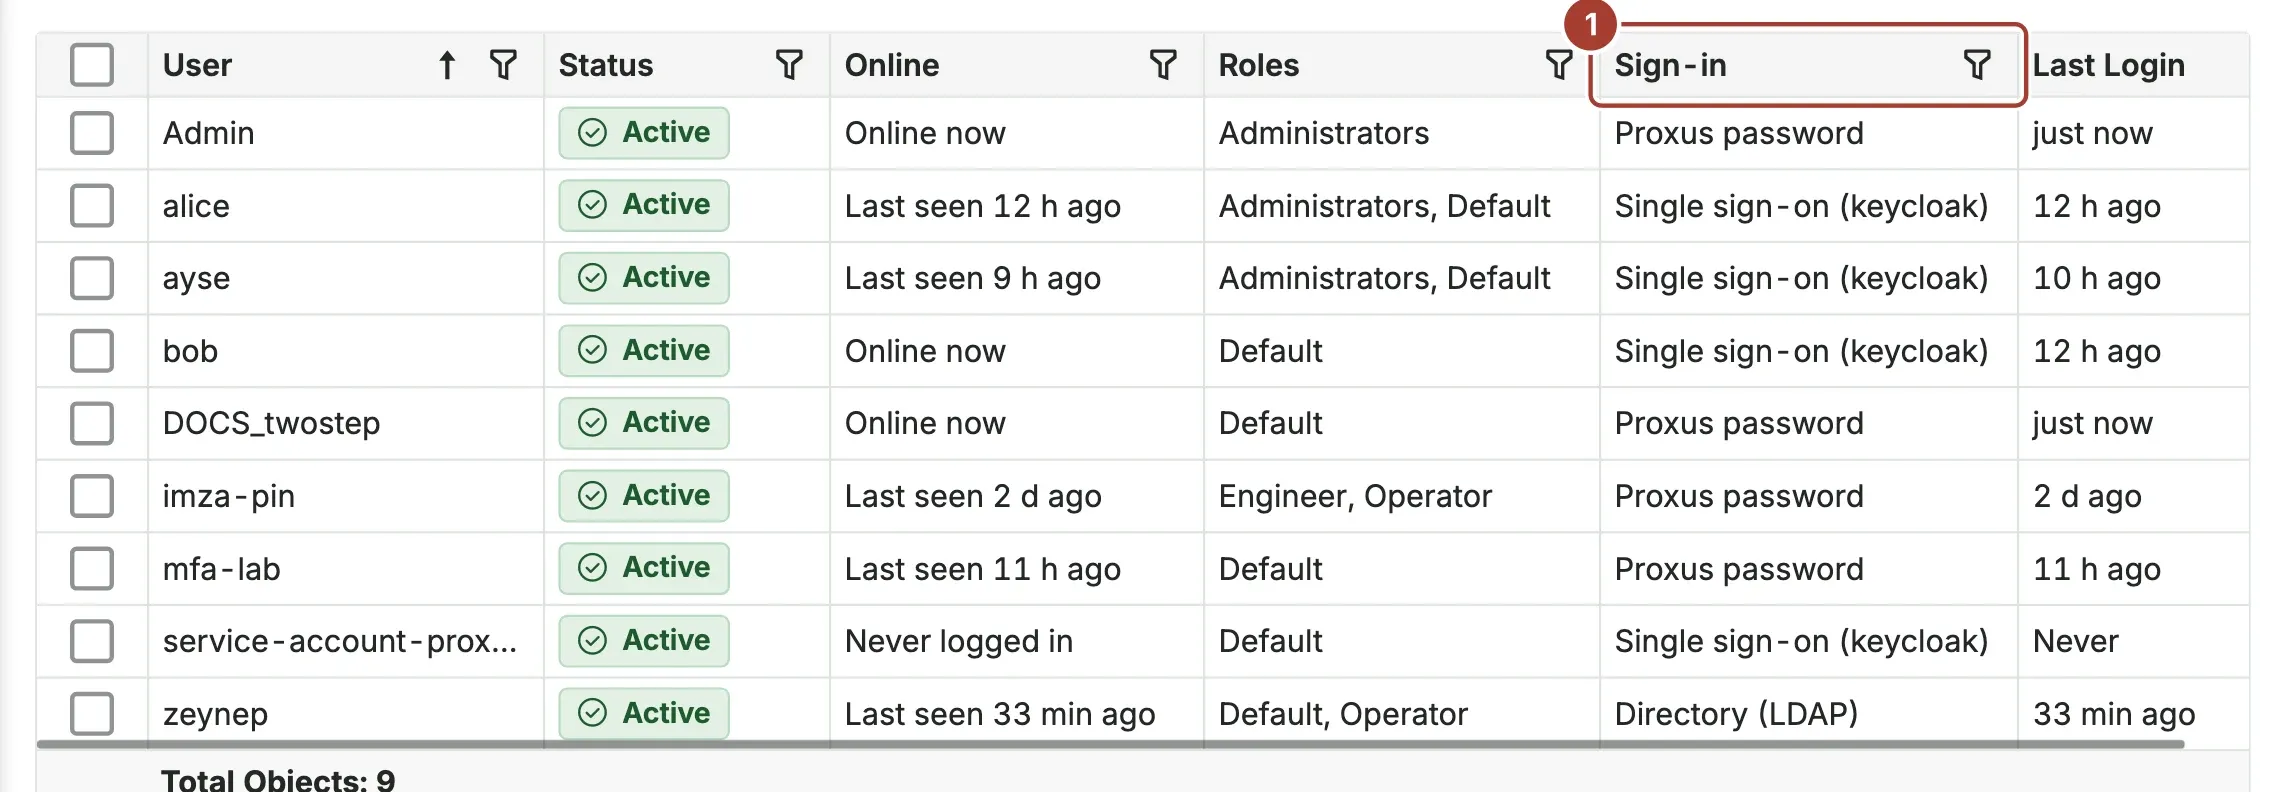The width and height of the screenshot is (2286, 792).
Task: Open the Online column filter
Action: [x=1163, y=66]
